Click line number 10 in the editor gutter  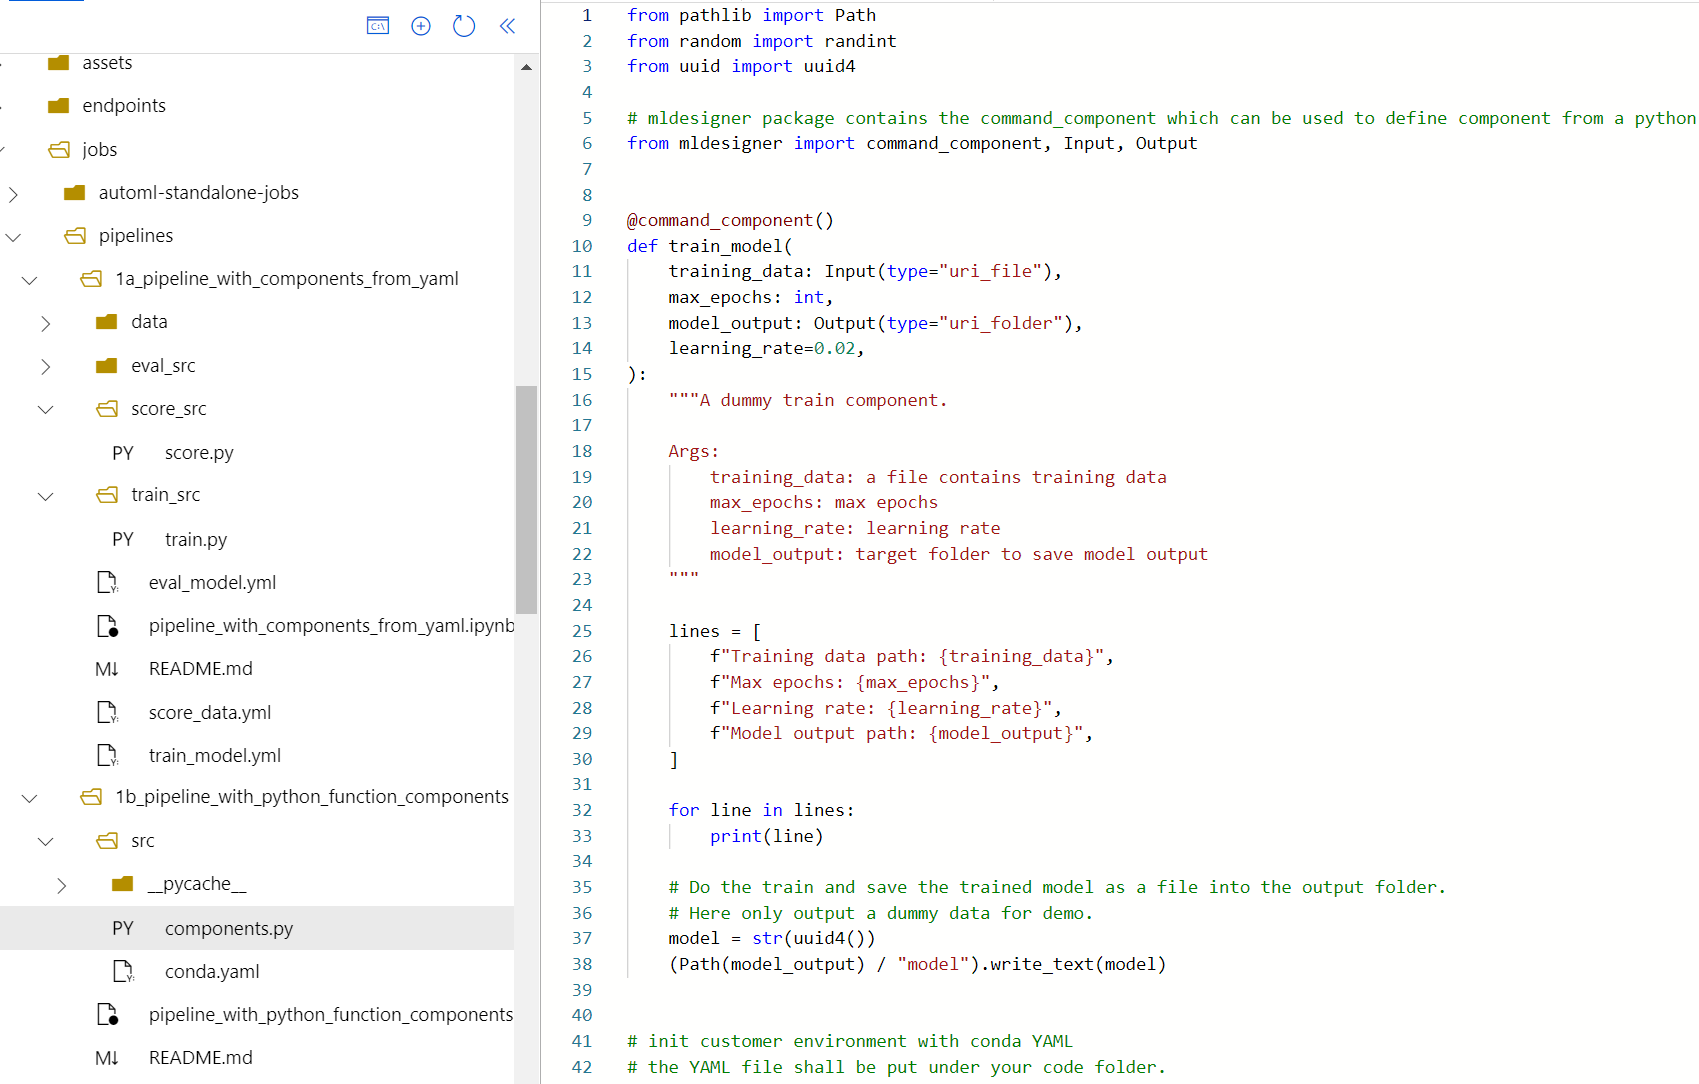[x=582, y=246]
